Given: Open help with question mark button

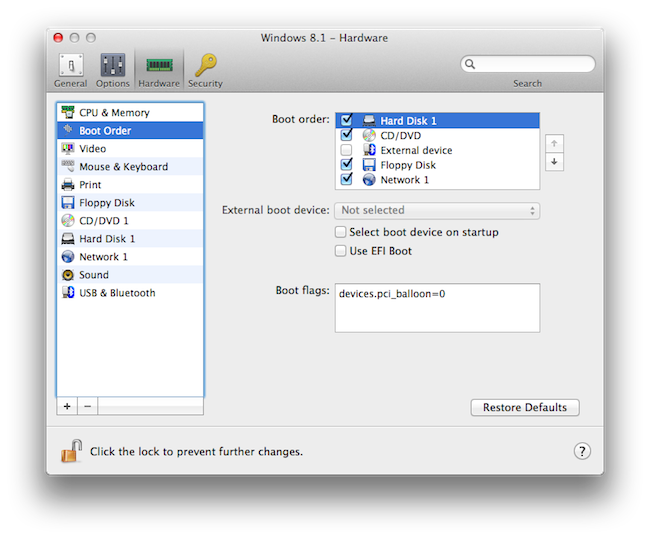Looking at the screenshot, I should (x=582, y=451).
